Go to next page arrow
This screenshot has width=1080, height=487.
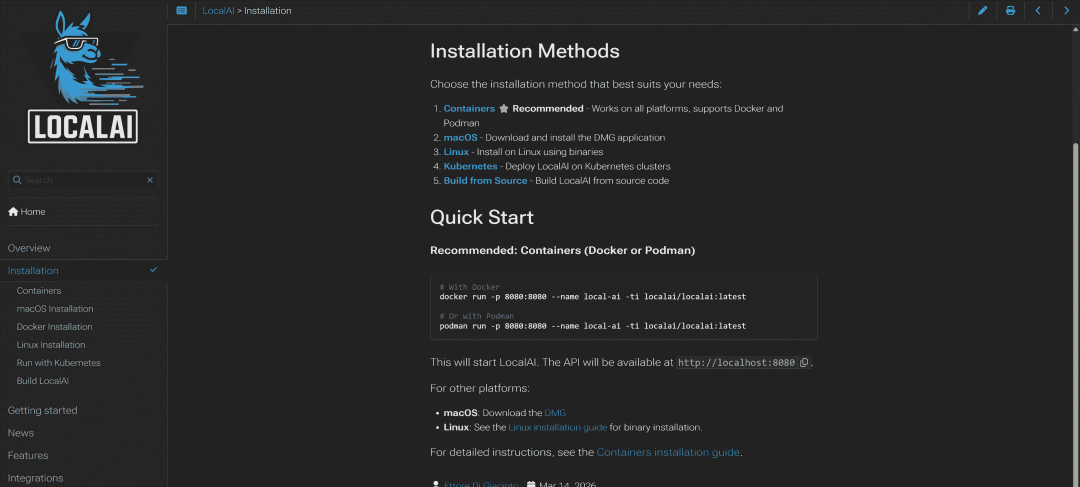pyautogui.click(x=1067, y=10)
